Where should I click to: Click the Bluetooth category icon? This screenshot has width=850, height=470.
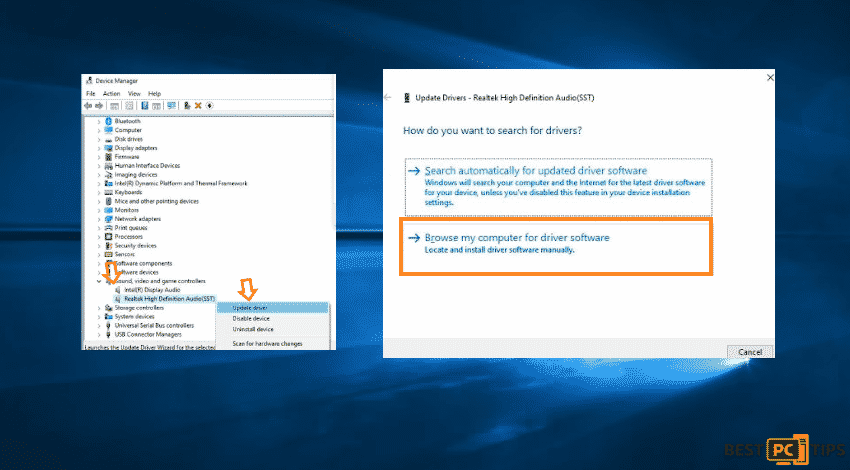point(108,121)
